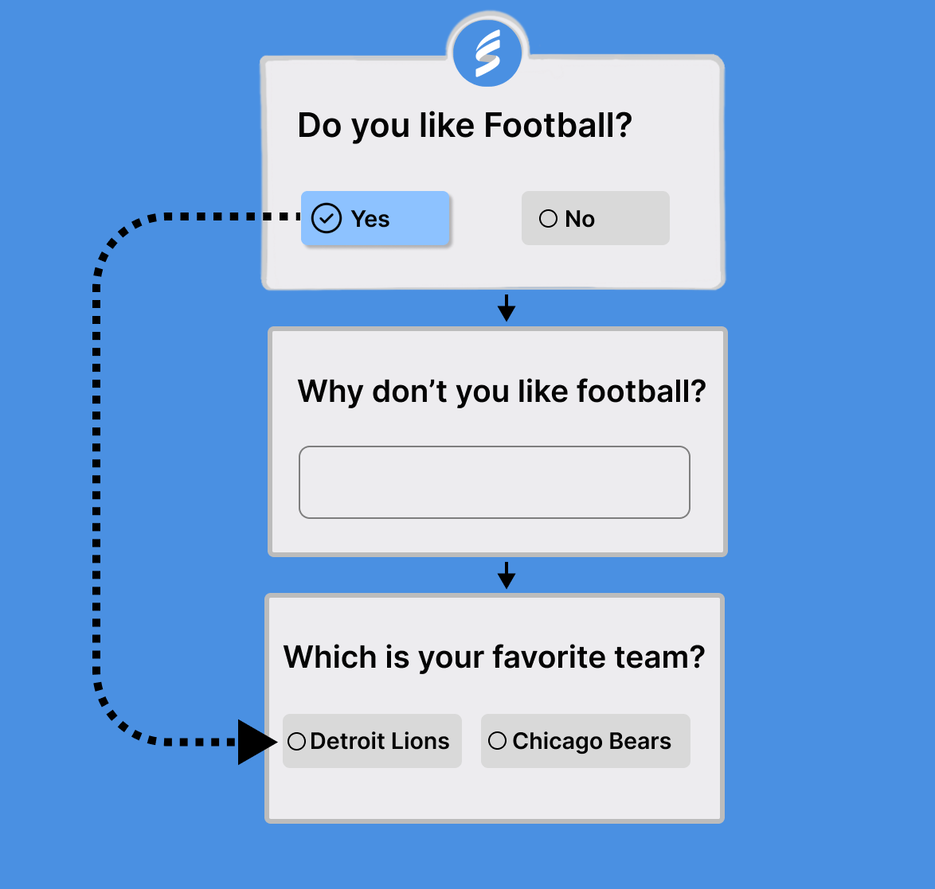Select the radio circle beside No
Image resolution: width=935 pixels, height=889 pixels.
[x=548, y=218]
